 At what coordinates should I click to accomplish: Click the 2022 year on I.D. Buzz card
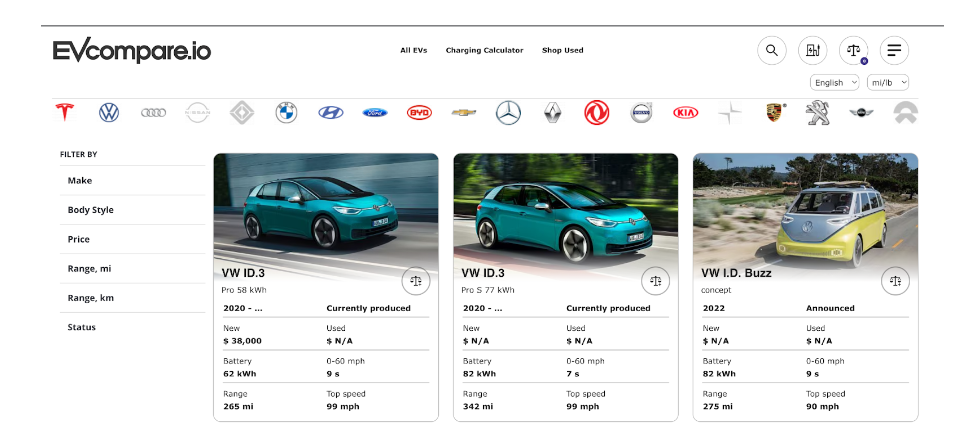click(714, 308)
